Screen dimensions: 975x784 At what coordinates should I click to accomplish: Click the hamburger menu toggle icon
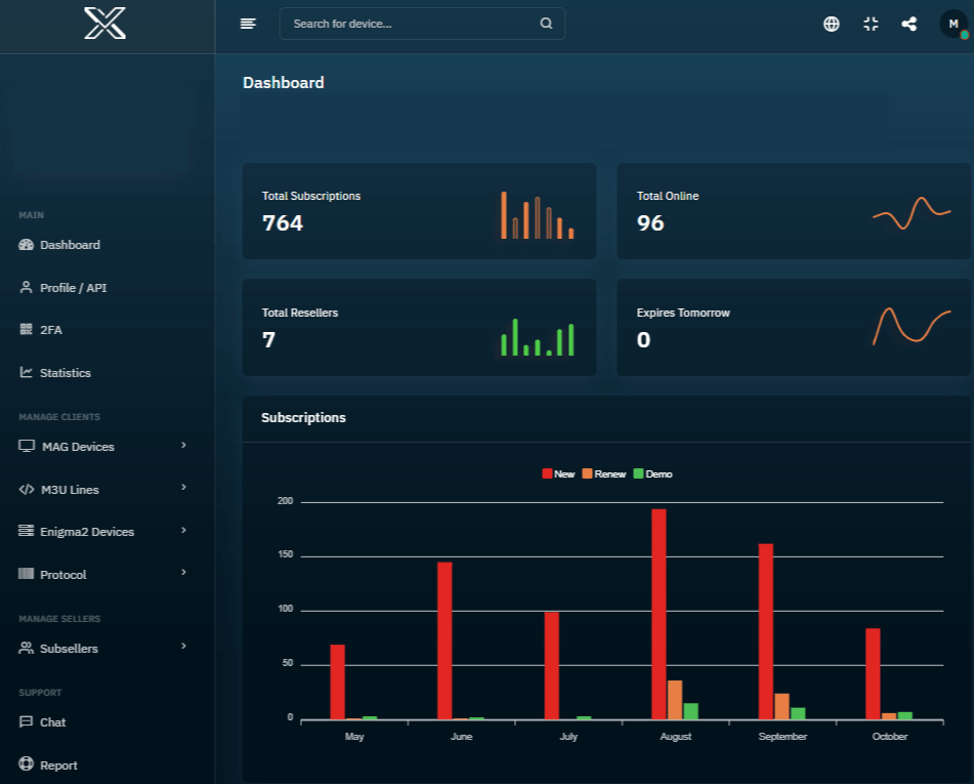point(248,24)
